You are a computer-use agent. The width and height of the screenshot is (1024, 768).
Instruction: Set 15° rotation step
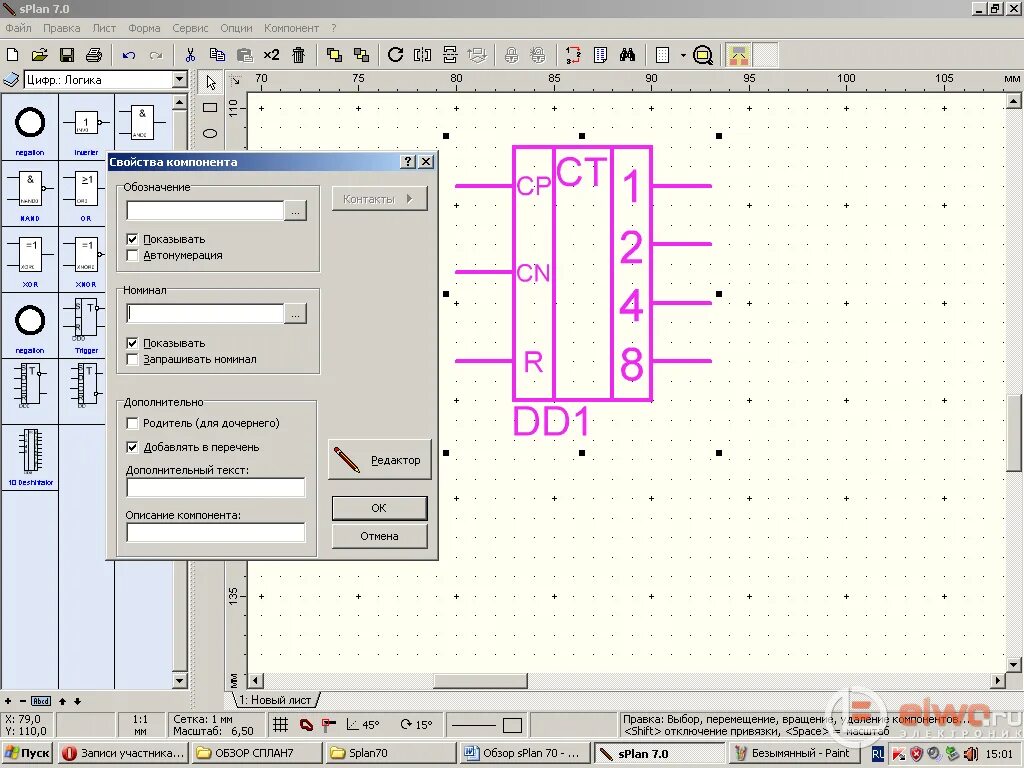click(416, 724)
